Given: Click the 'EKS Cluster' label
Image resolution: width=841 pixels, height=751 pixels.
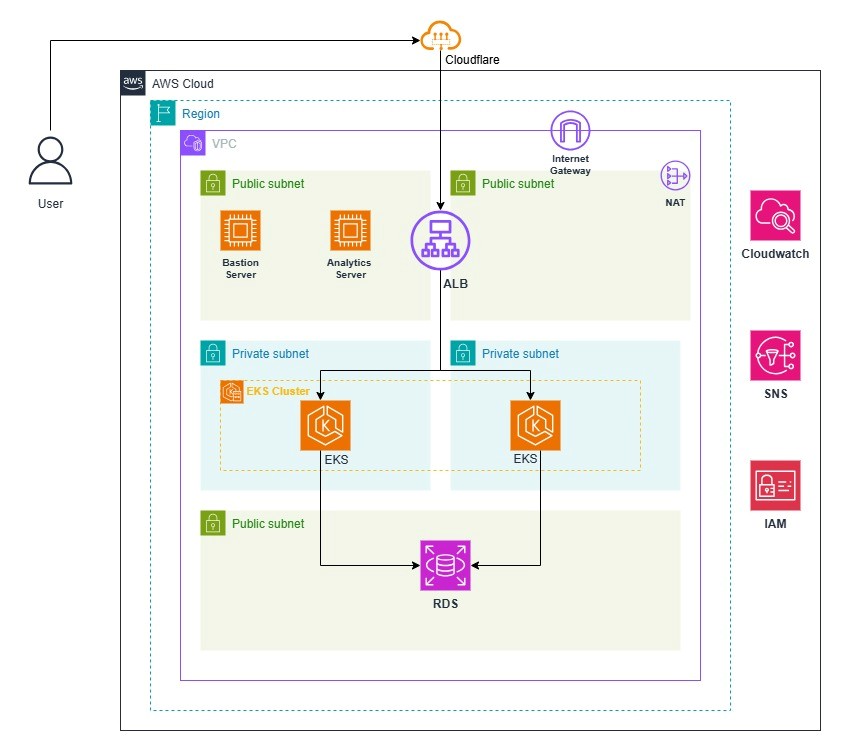Looking at the screenshot, I should pos(278,391).
